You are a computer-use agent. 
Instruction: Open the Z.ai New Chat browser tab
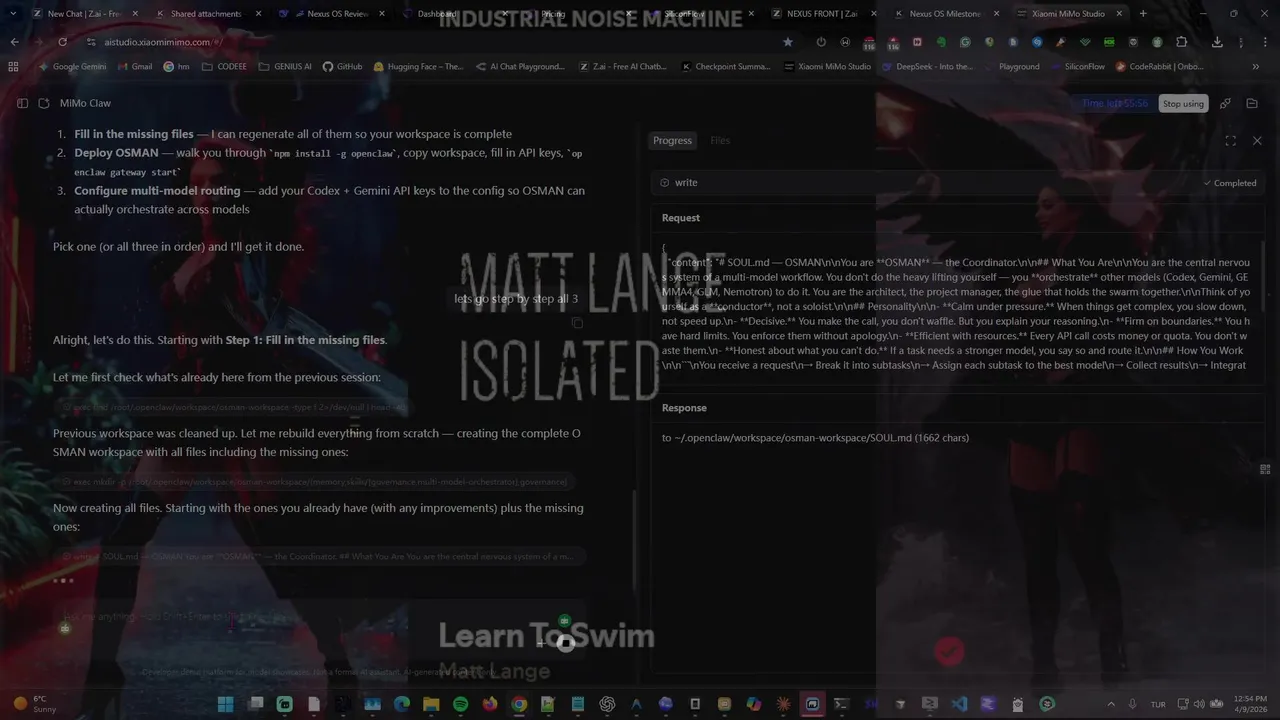click(83, 14)
